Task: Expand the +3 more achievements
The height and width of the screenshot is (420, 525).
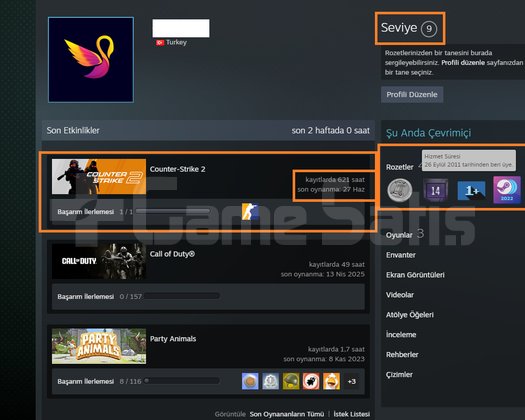Action: pyautogui.click(x=352, y=381)
